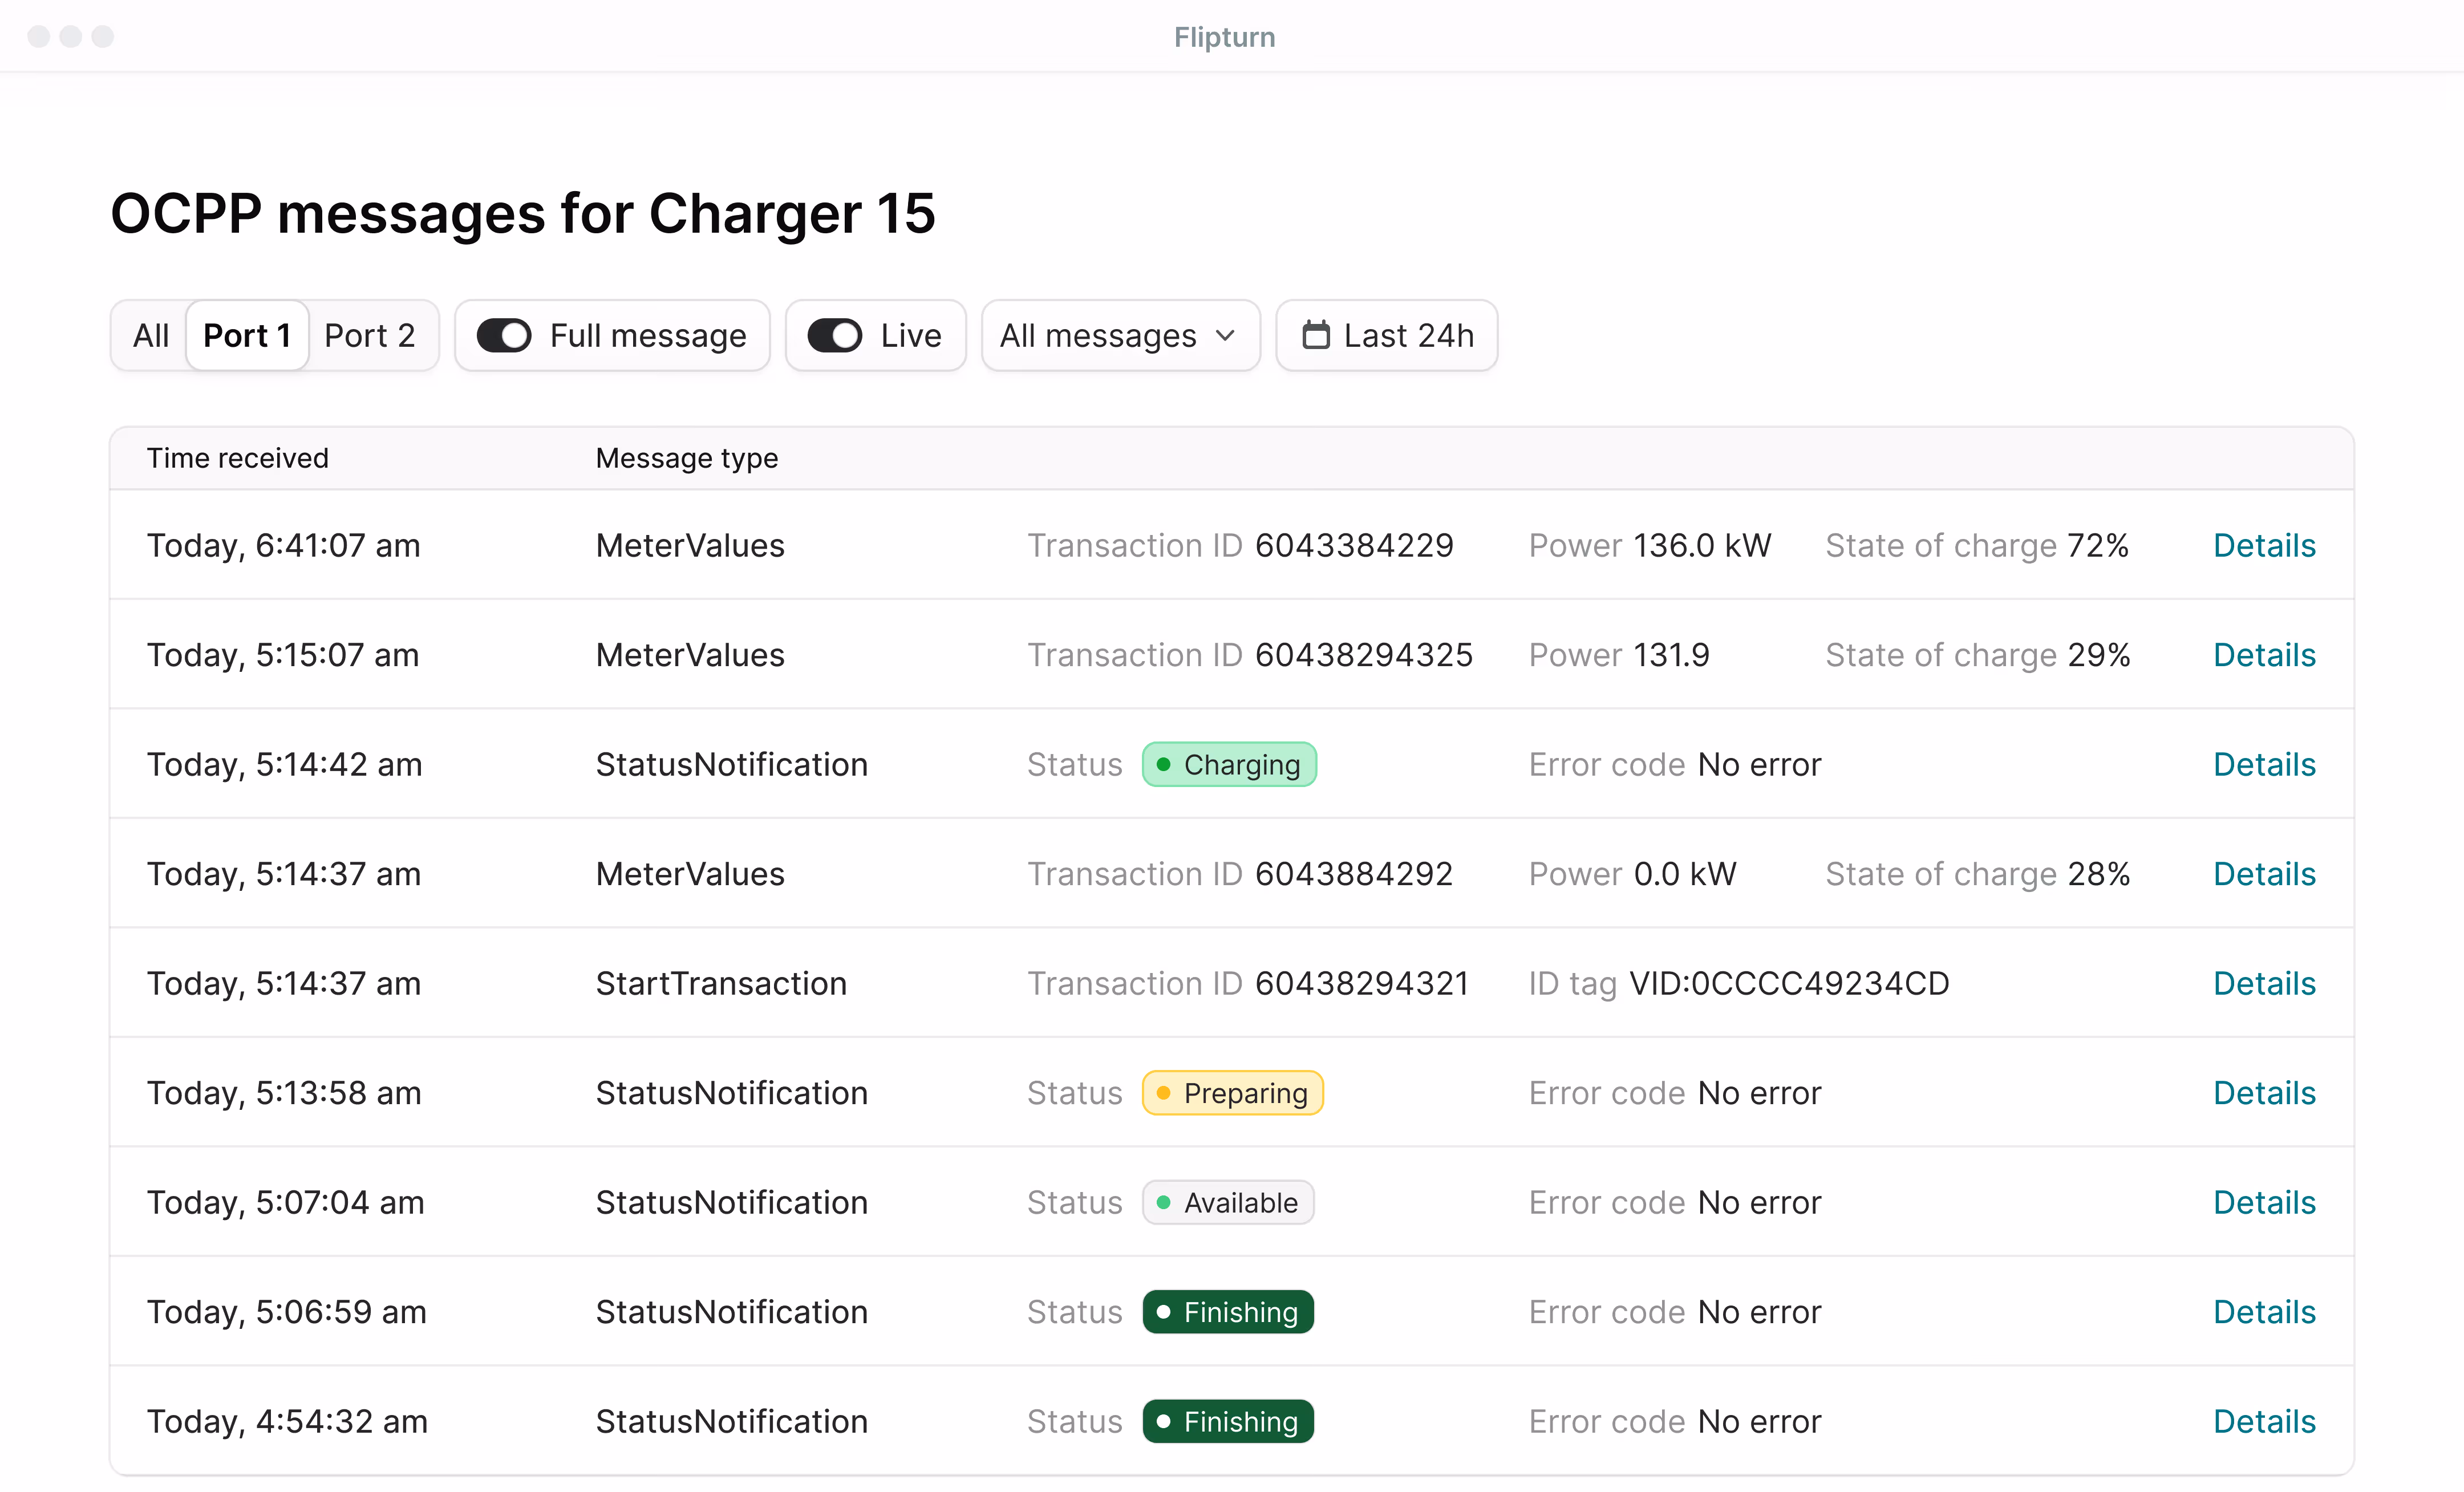The height and width of the screenshot is (1492, 2464).
Task: Click the Charging status badge
Action: pos(1229,764)
